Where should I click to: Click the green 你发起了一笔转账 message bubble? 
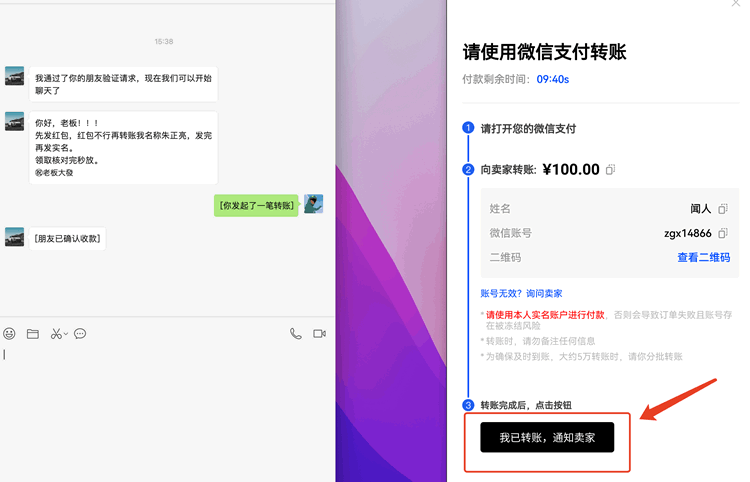[256, 205]
